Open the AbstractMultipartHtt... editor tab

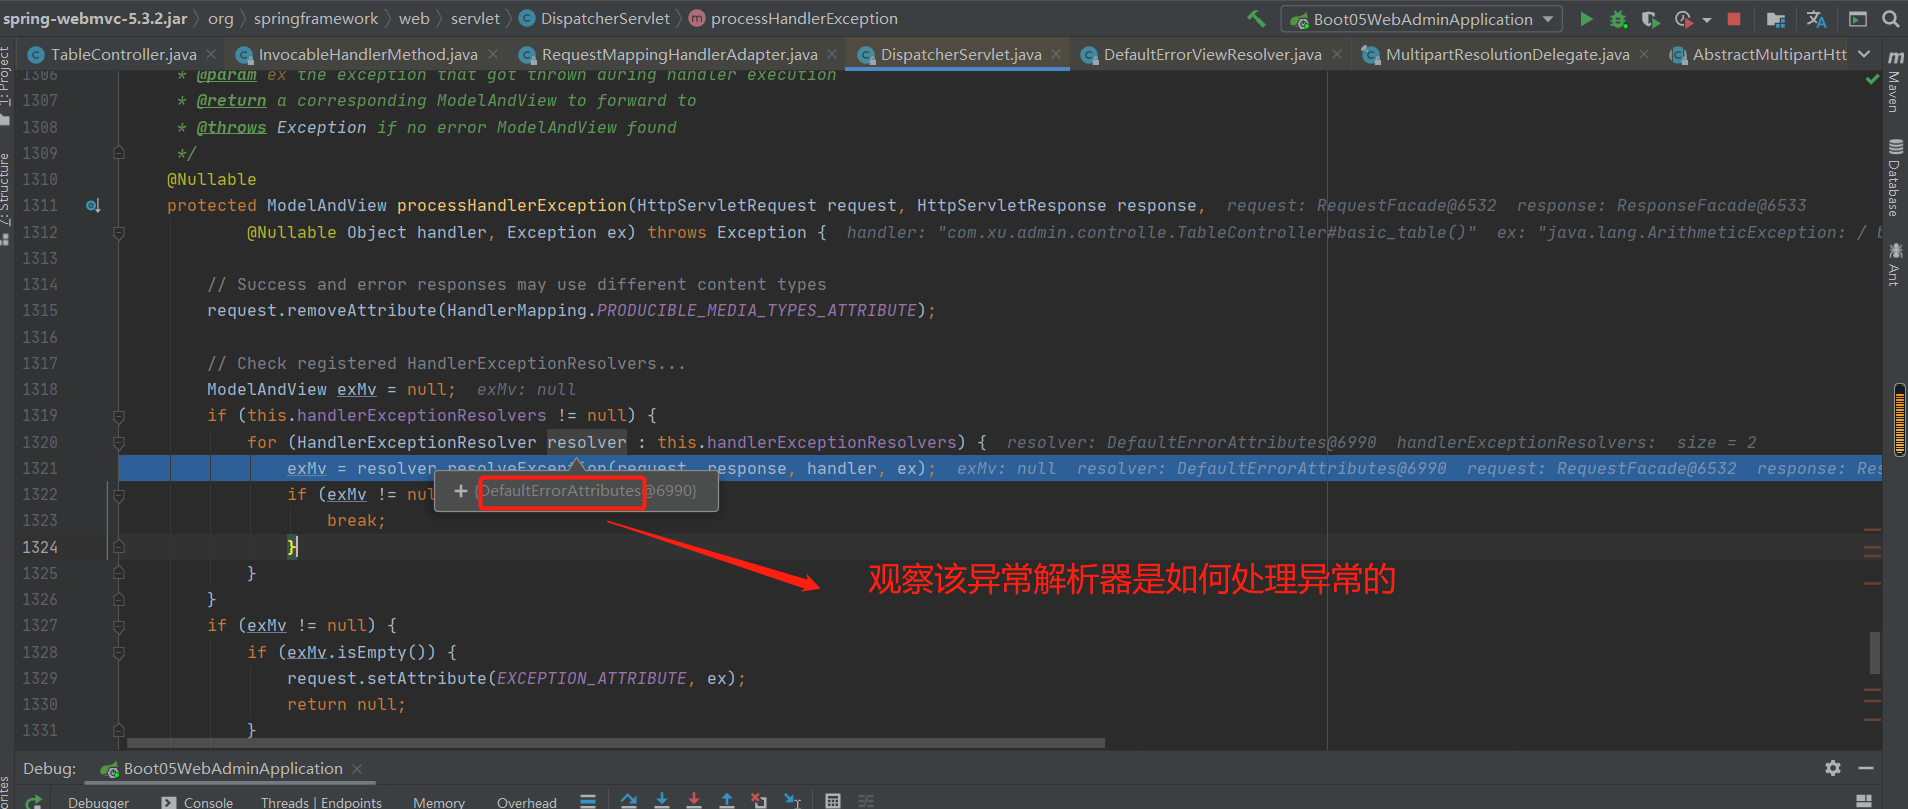point(1759,54)
